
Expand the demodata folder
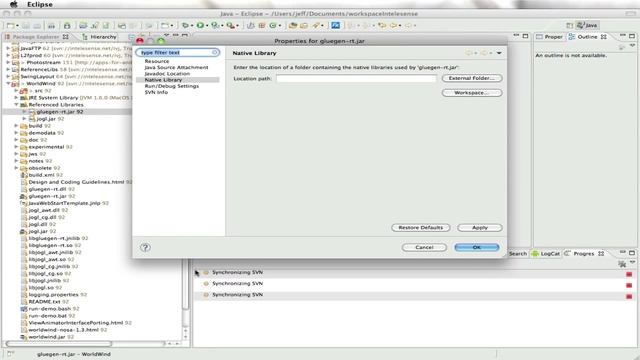point(16,133)
